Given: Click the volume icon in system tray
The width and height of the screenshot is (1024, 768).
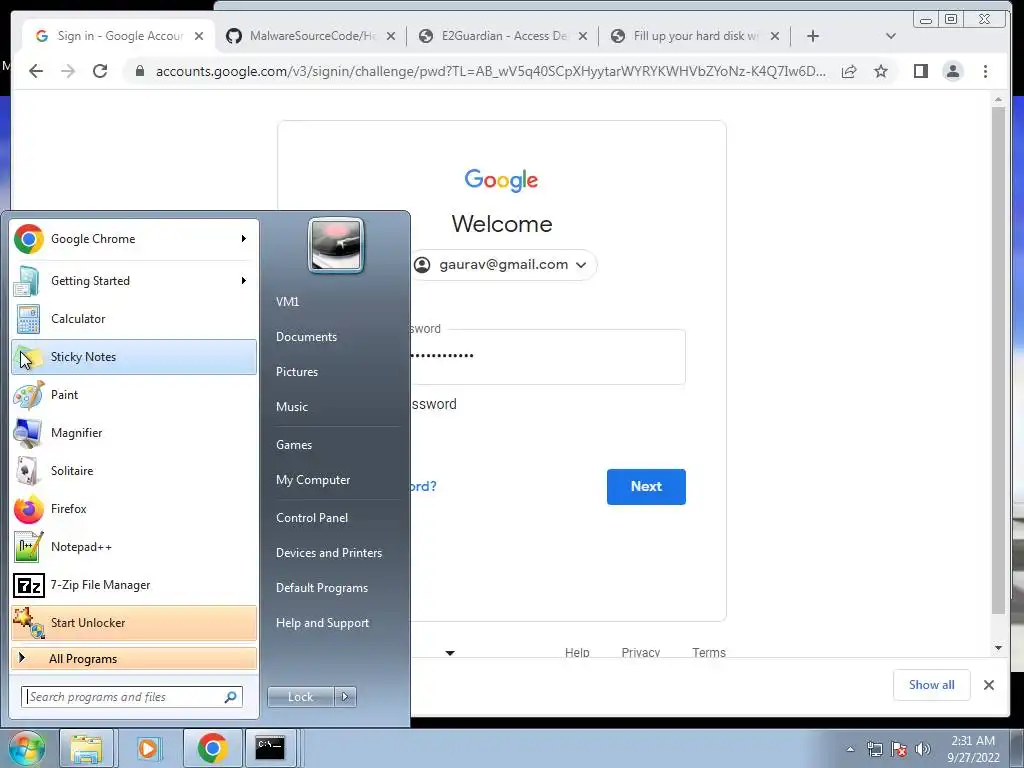Looking at the screenshot, I should click(x=923, y=749).
